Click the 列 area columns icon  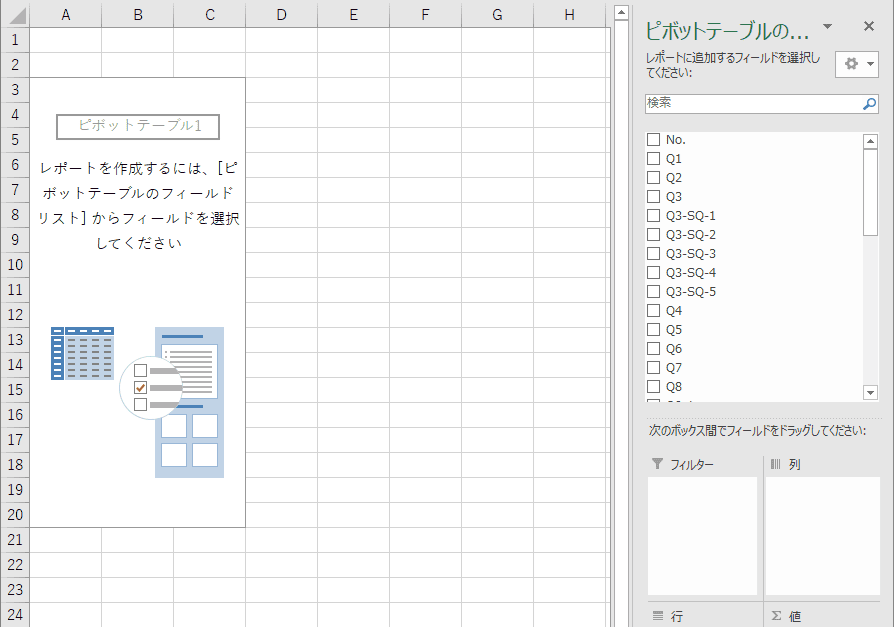775,464
